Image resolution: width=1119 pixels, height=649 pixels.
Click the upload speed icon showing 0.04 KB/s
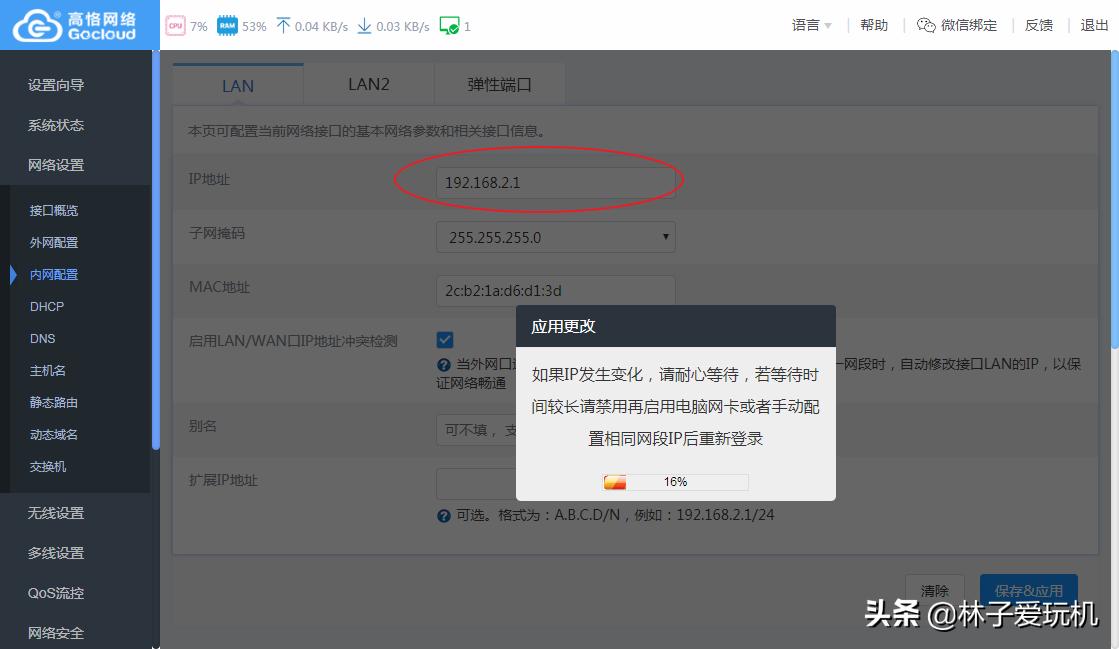[284, 25]
